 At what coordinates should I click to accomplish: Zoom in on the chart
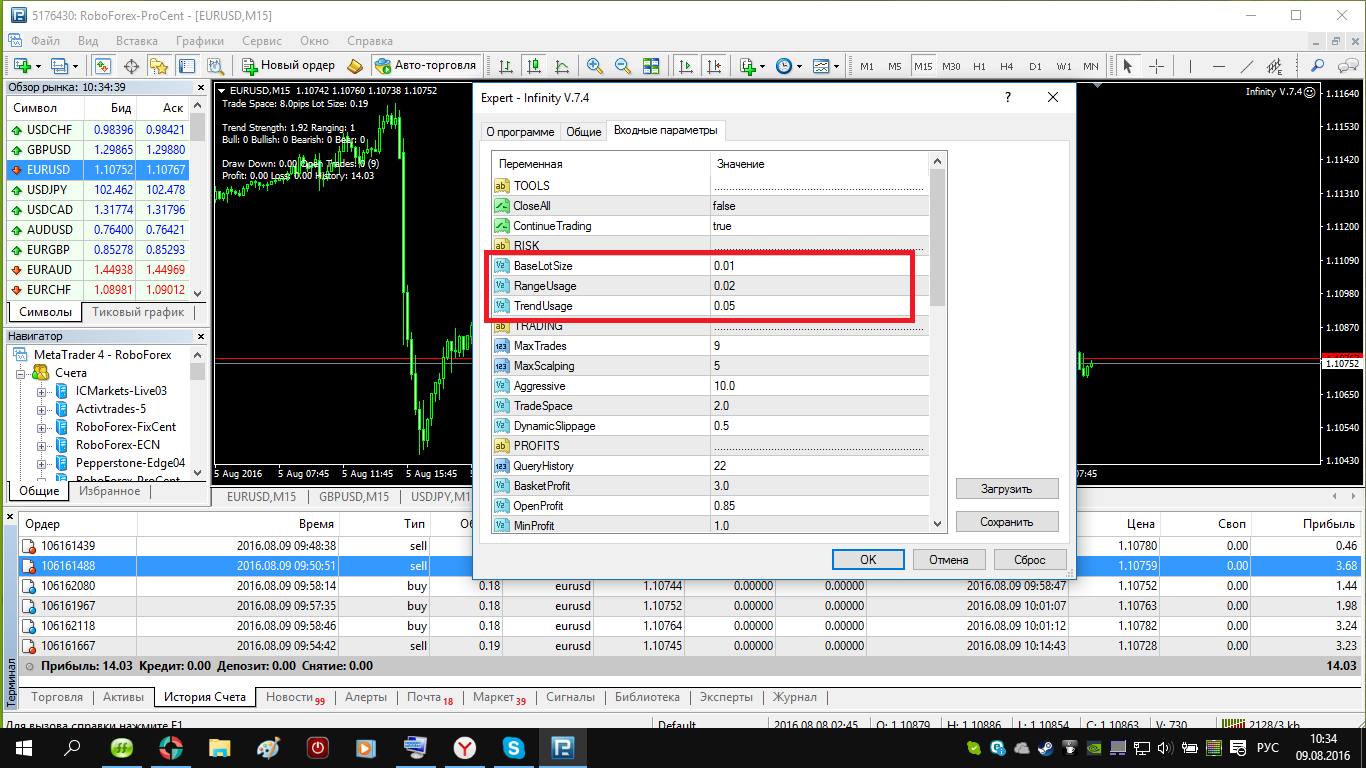(x=595, y=66)
